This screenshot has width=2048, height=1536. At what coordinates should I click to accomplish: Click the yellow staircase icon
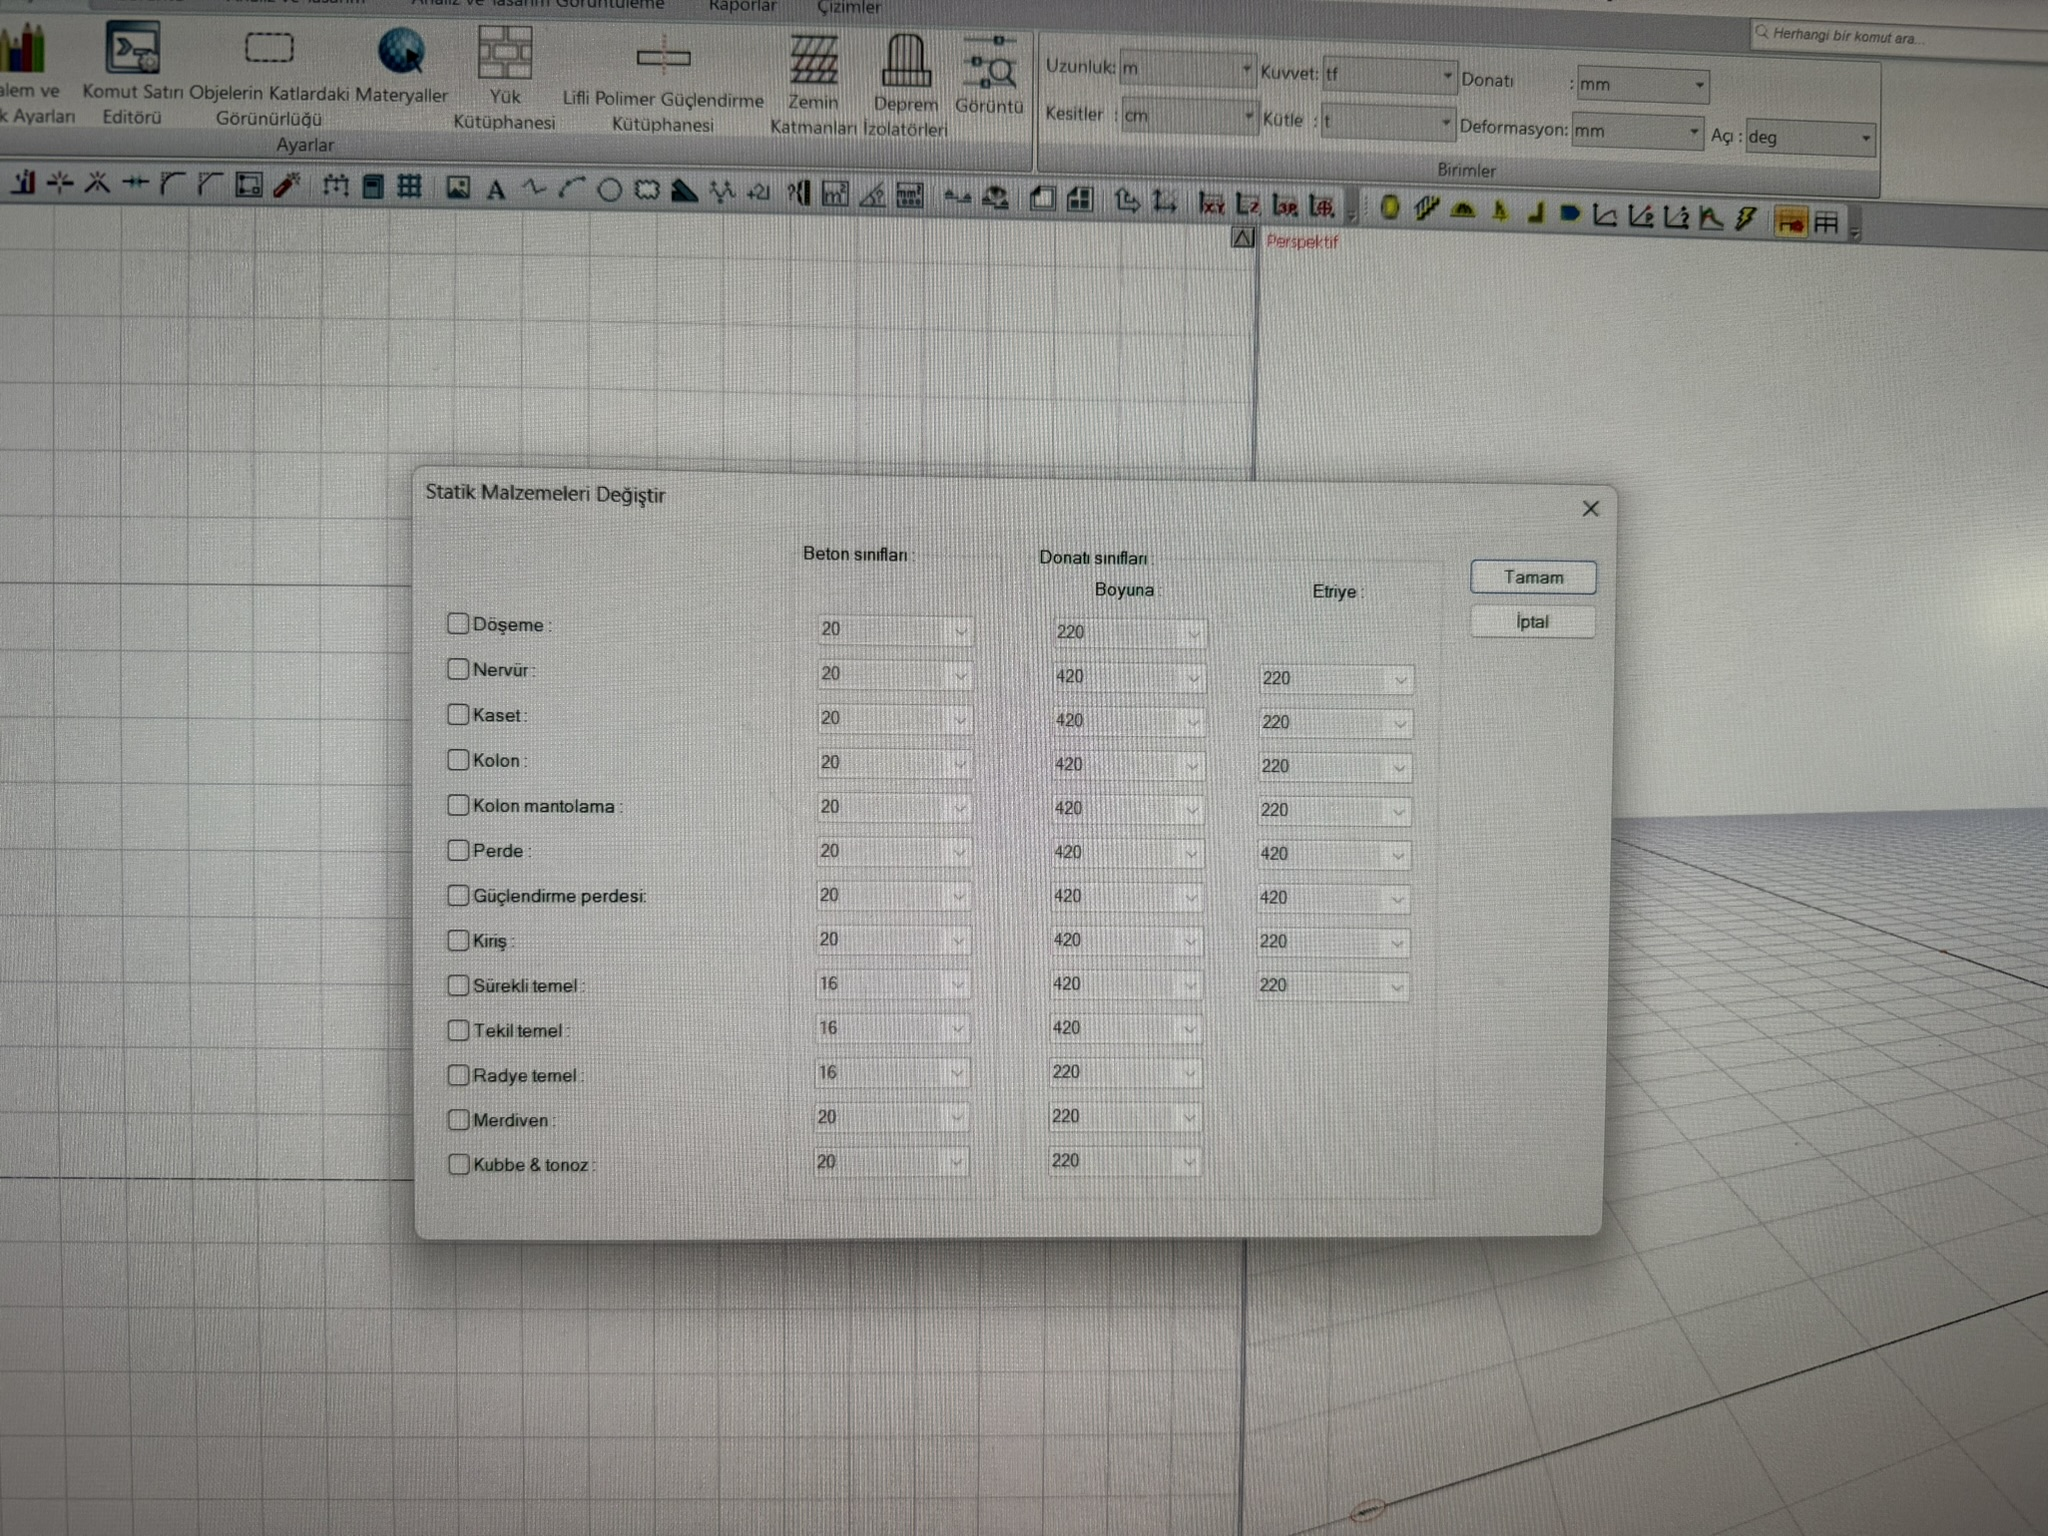[1426, 209]
